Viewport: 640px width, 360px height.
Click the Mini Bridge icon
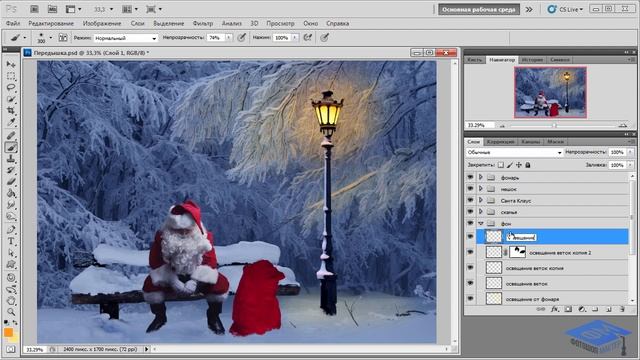[x=52, y=9]
